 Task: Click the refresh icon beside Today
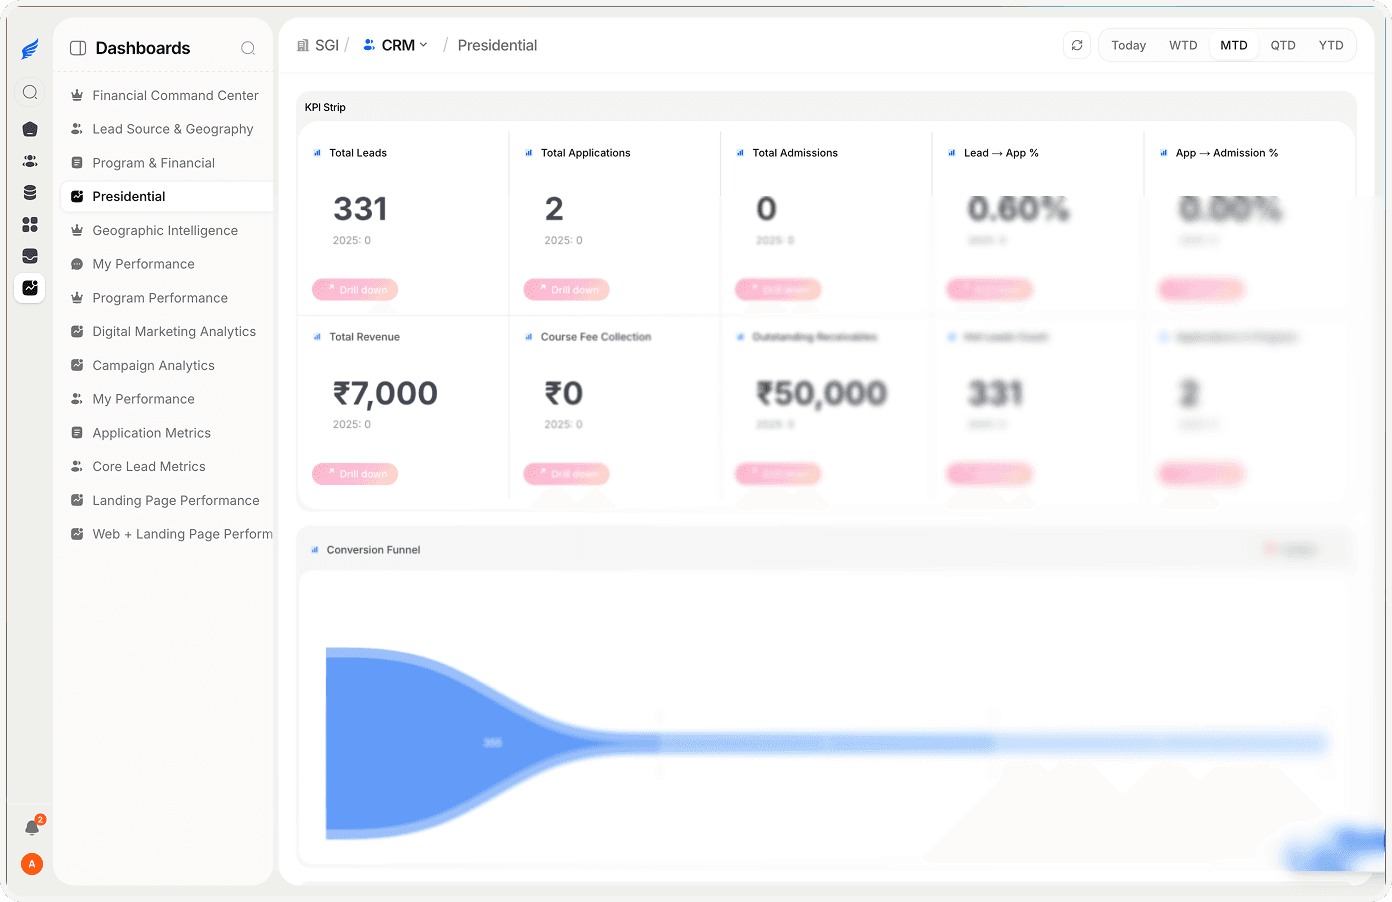[1077, 45]
